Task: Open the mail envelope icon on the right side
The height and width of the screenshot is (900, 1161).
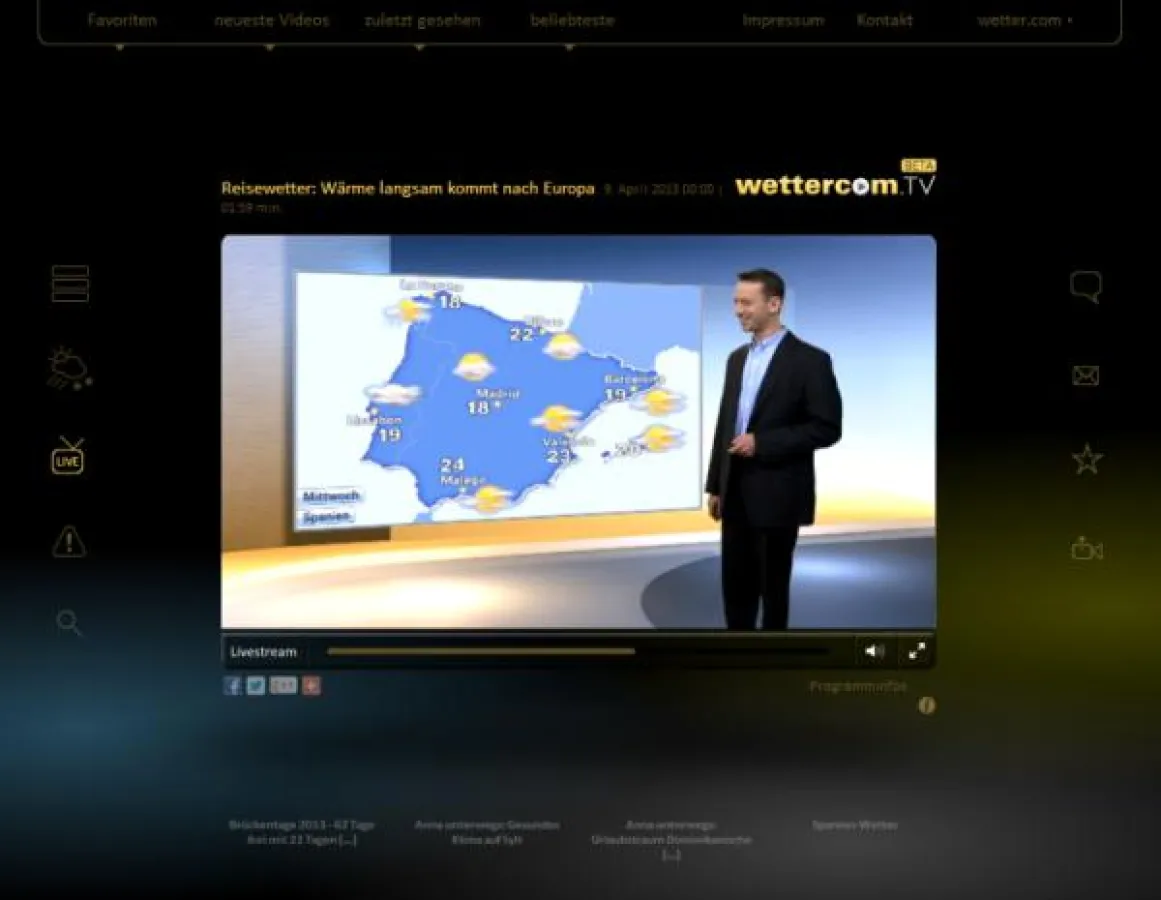Action: click(x=1086, y=375)
